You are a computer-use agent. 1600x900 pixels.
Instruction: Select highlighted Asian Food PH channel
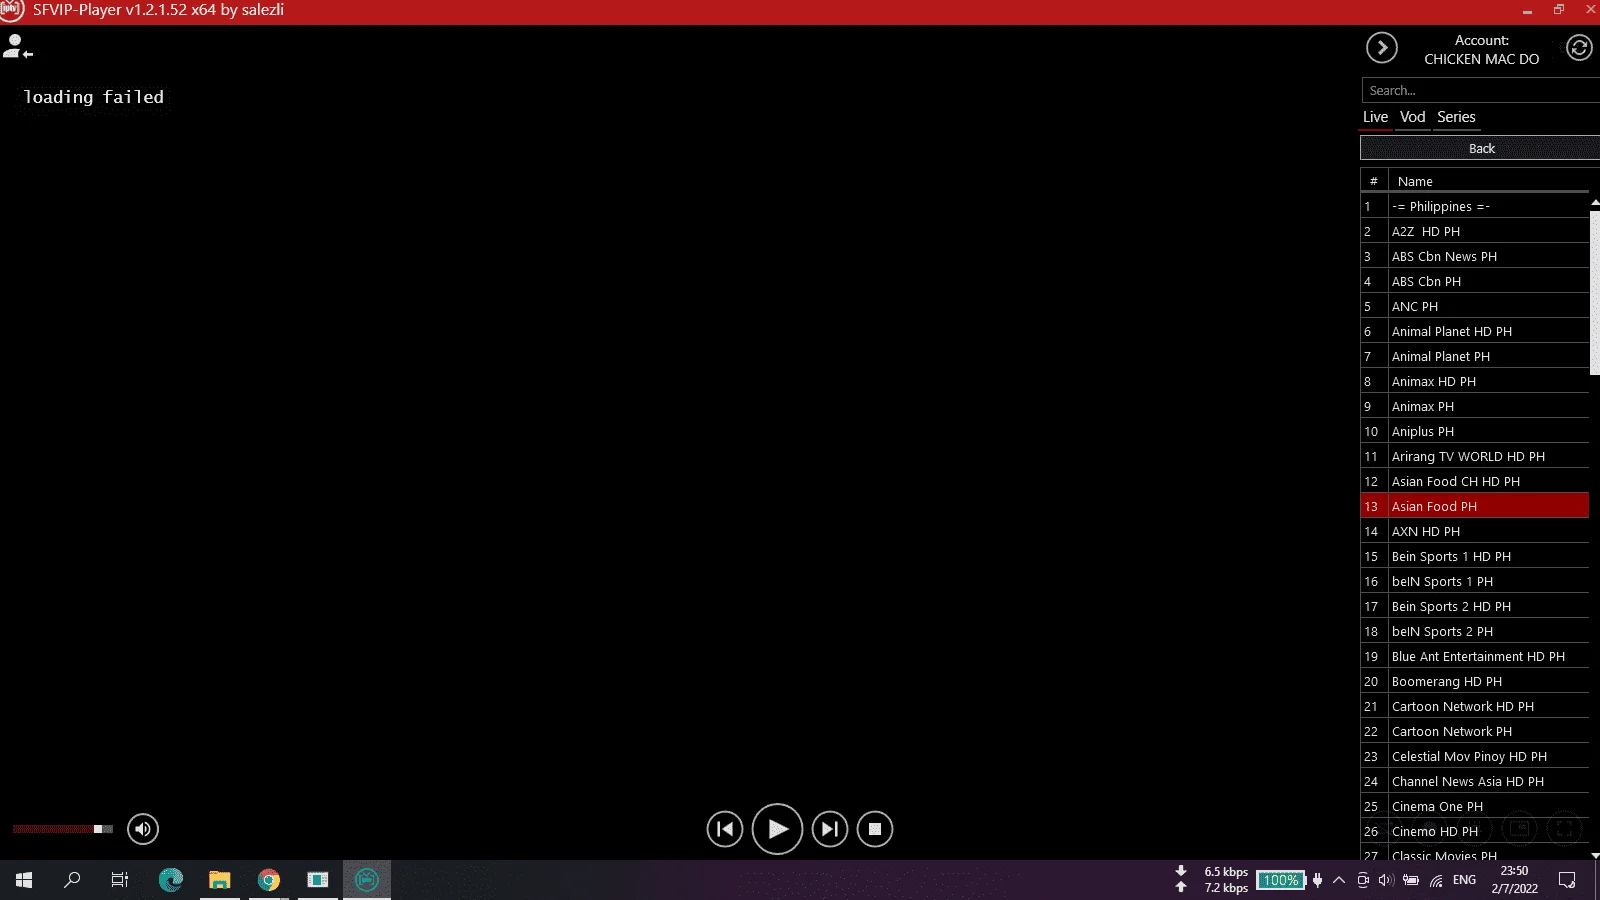click(x=1475, y=506)
